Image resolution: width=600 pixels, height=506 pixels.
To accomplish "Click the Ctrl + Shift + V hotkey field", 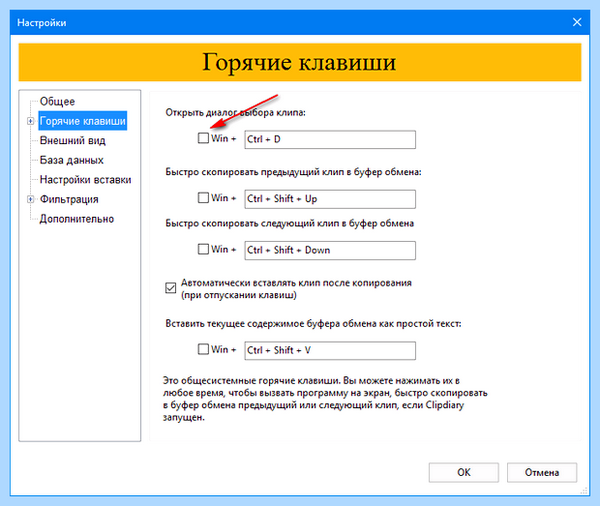I will 330,351.
